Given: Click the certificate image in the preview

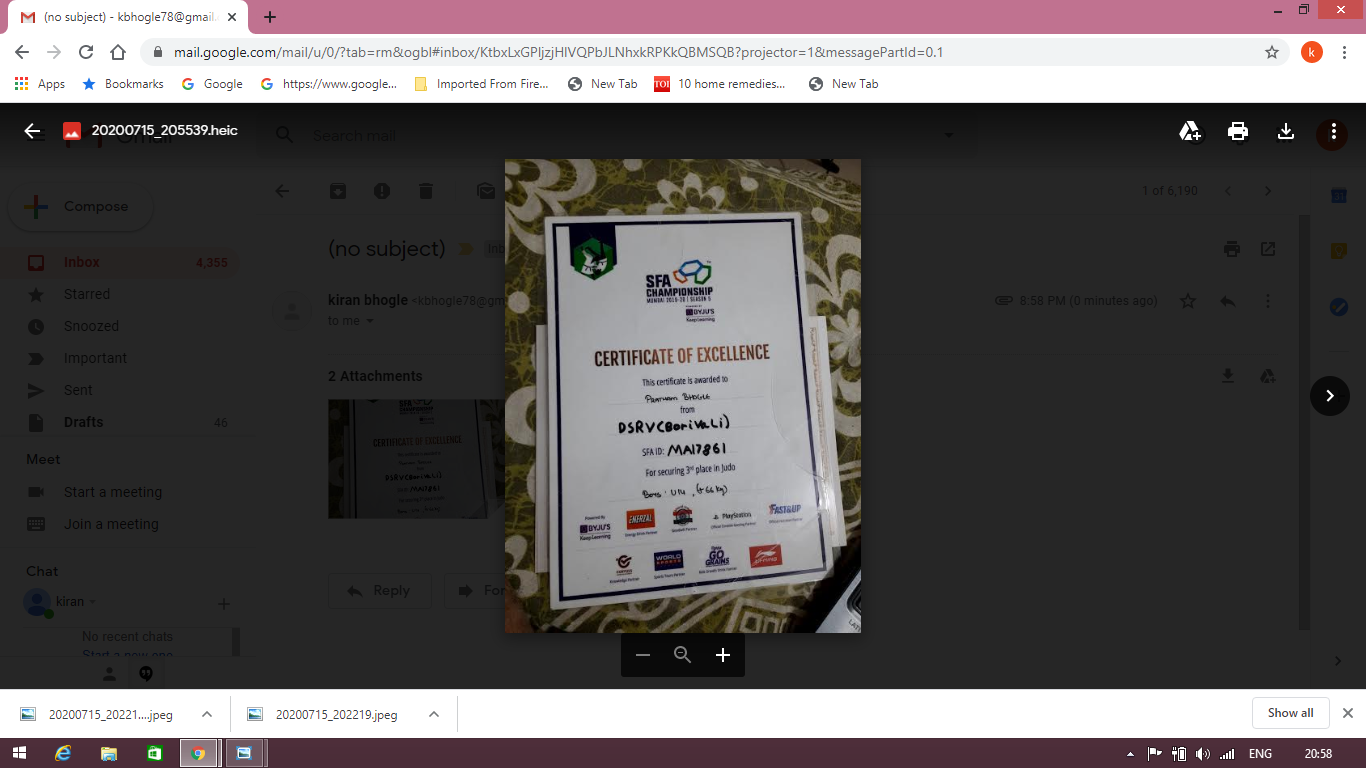Looking at the screenshot, I should point(683,396).
